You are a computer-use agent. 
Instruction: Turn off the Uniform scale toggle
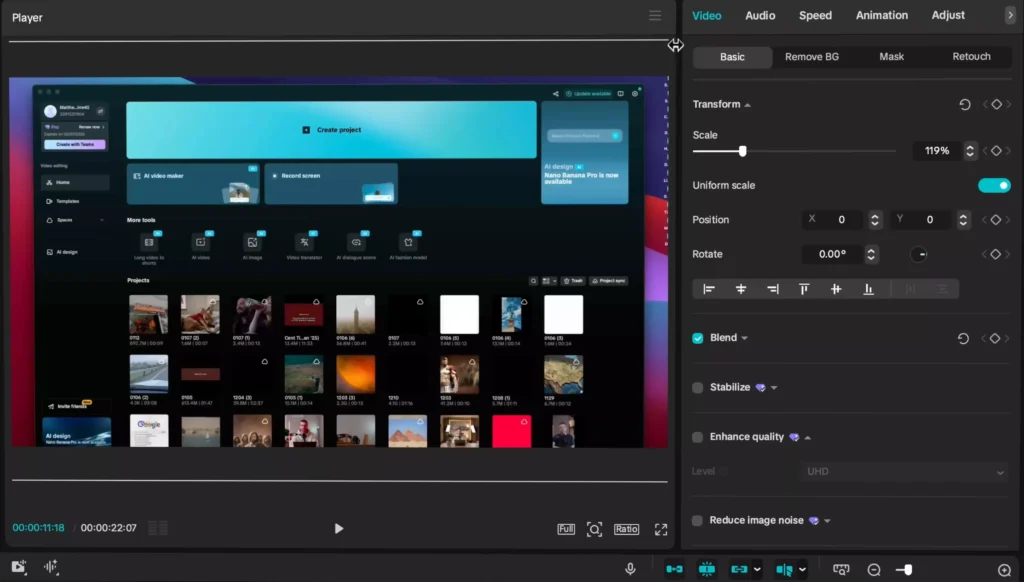[x=994, y=185]
